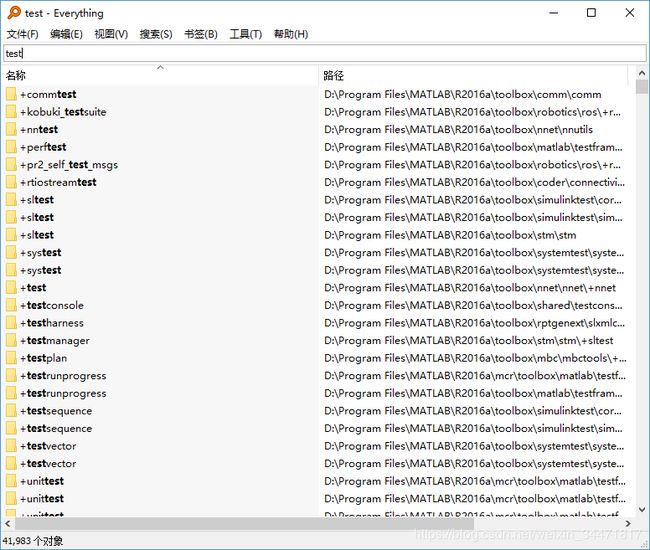This screenshot has height=550, width=650.
Task: Click folder icon next to +perftest
Action: pyautogui.click(x=12, y=147)
